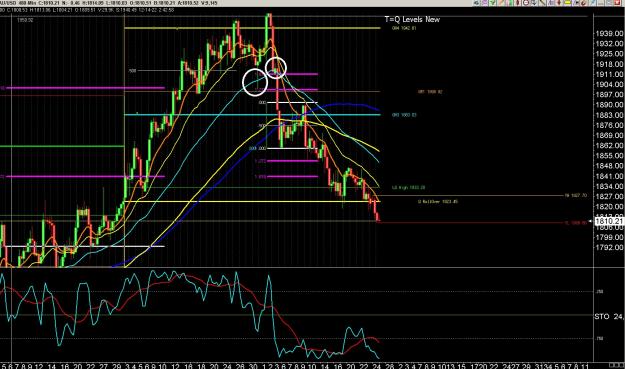Click the black play arrow icon
Viewport: 625px width, 369px height.
click(x=576, y=2)
